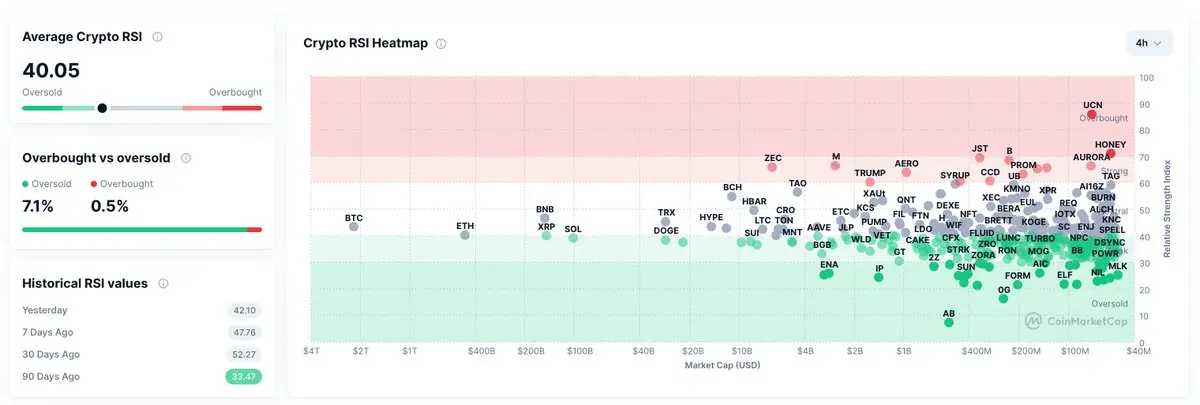Click info icon beside Average Crypto RSI
Image resolution: width=1200 pixels, height=405 pixels.
158,37
